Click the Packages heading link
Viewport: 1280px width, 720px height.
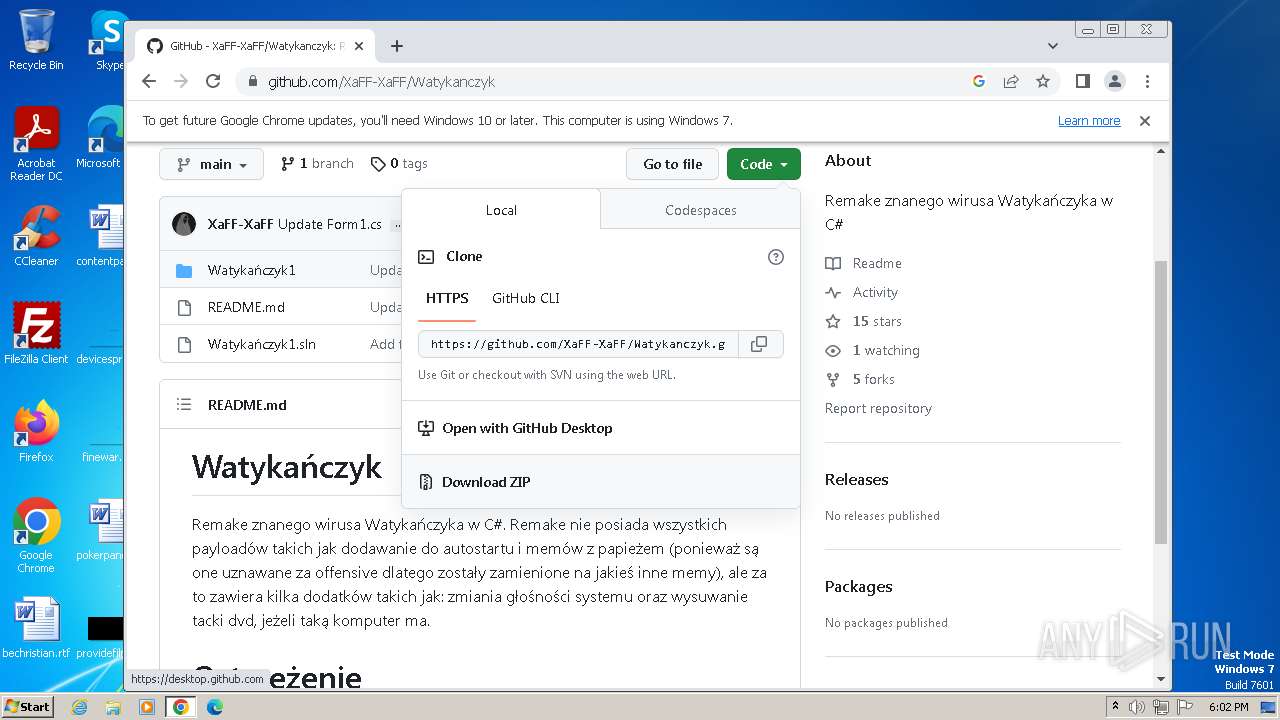(x=859, y=586)
